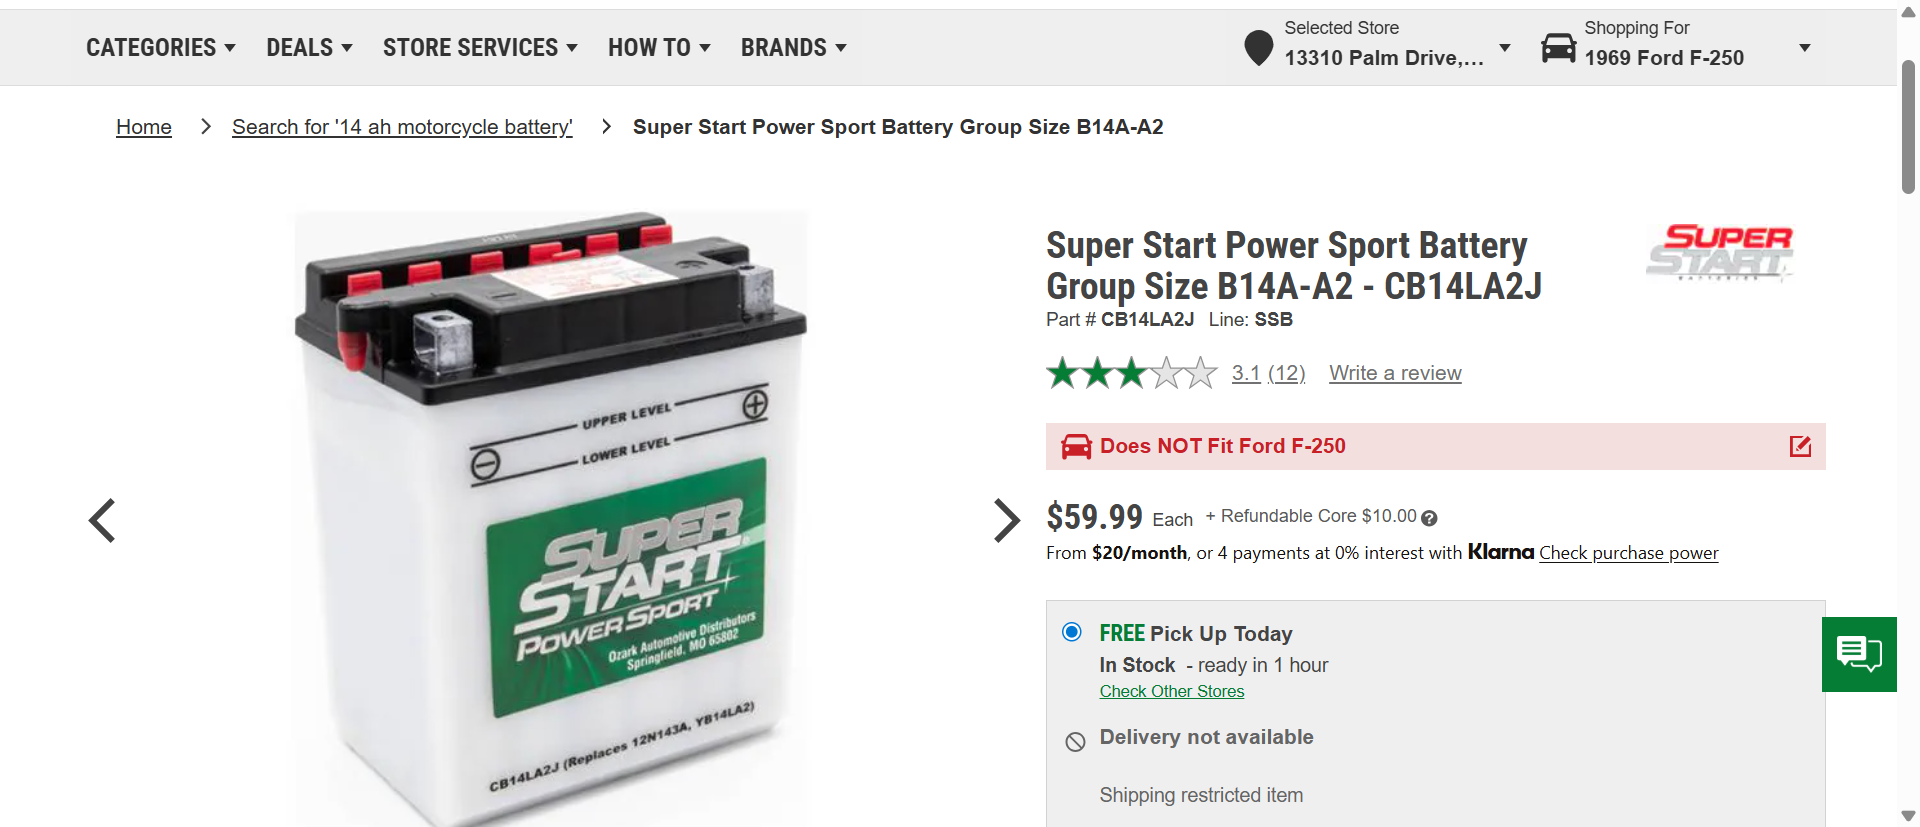Screen dimensions: 1920x827
Task: Click the Write a review link
Action: point(1395,373)
